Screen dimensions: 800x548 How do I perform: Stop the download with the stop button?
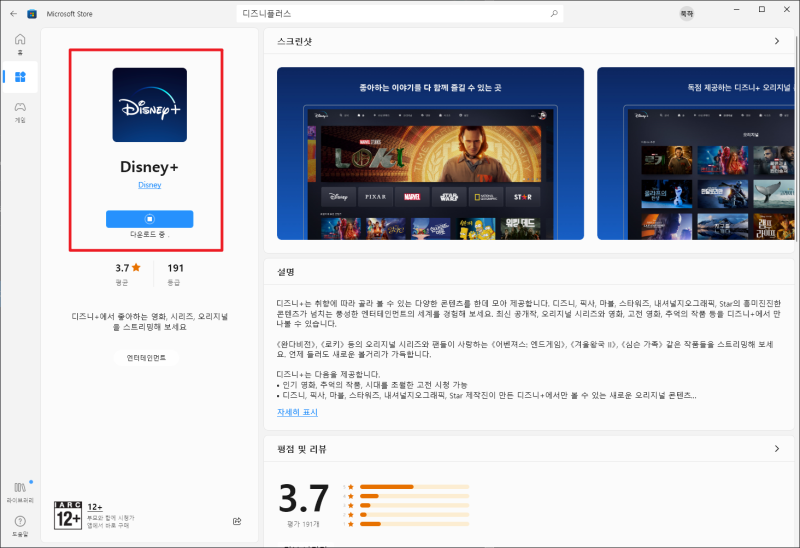point(149,219)
